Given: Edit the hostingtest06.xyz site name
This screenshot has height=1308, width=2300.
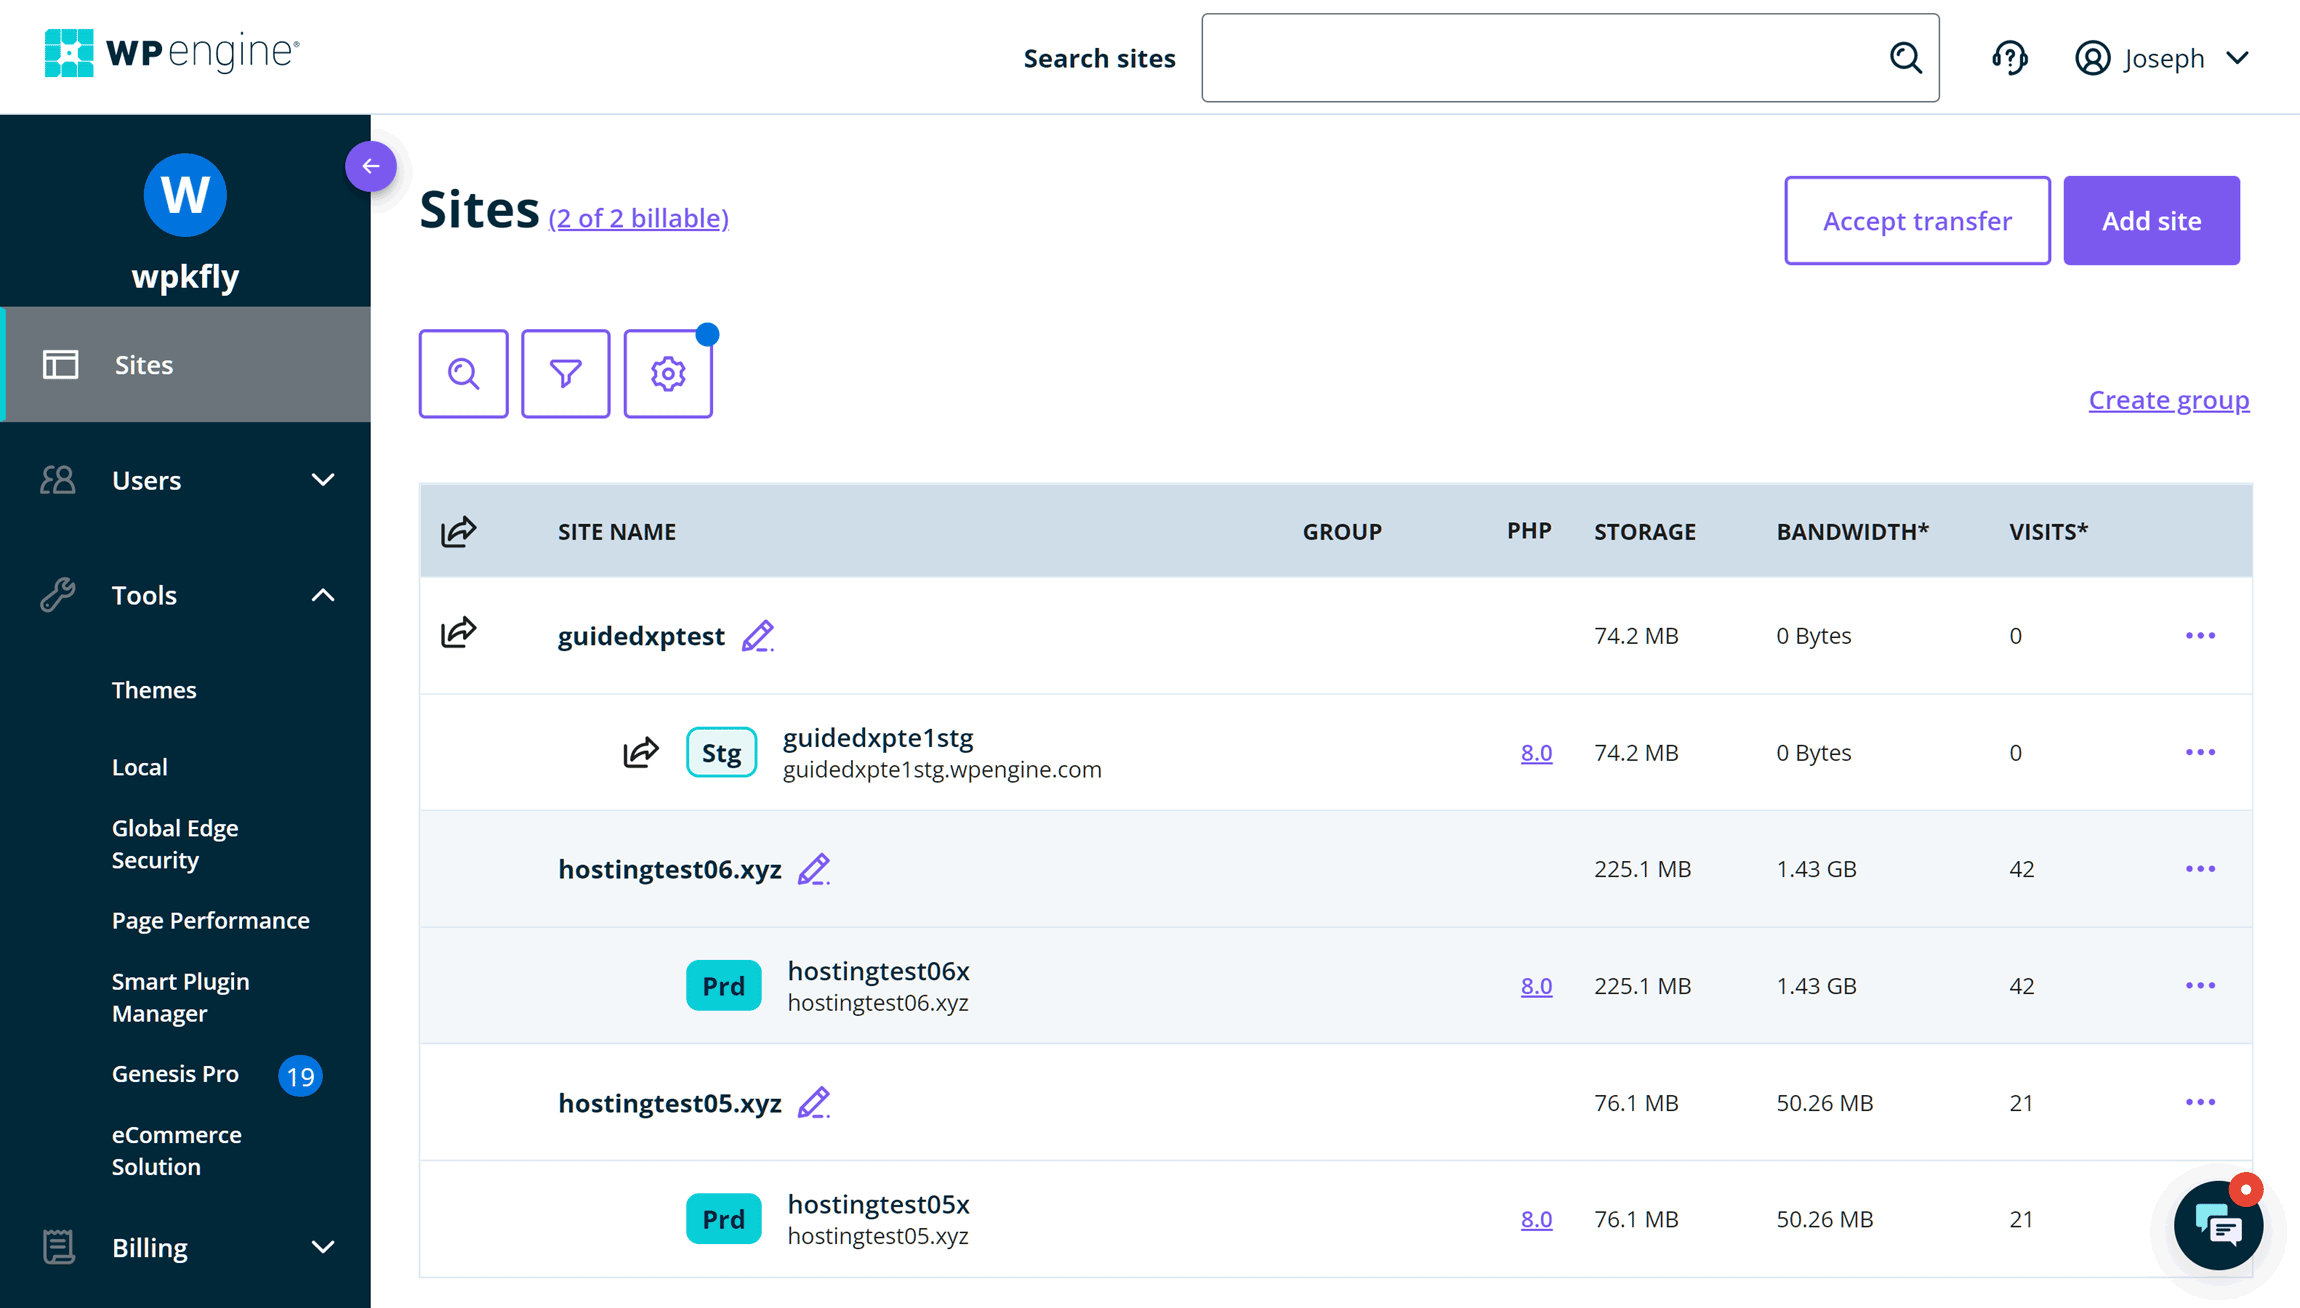Looking at the screenshot, I should click(x=814, y=869).
